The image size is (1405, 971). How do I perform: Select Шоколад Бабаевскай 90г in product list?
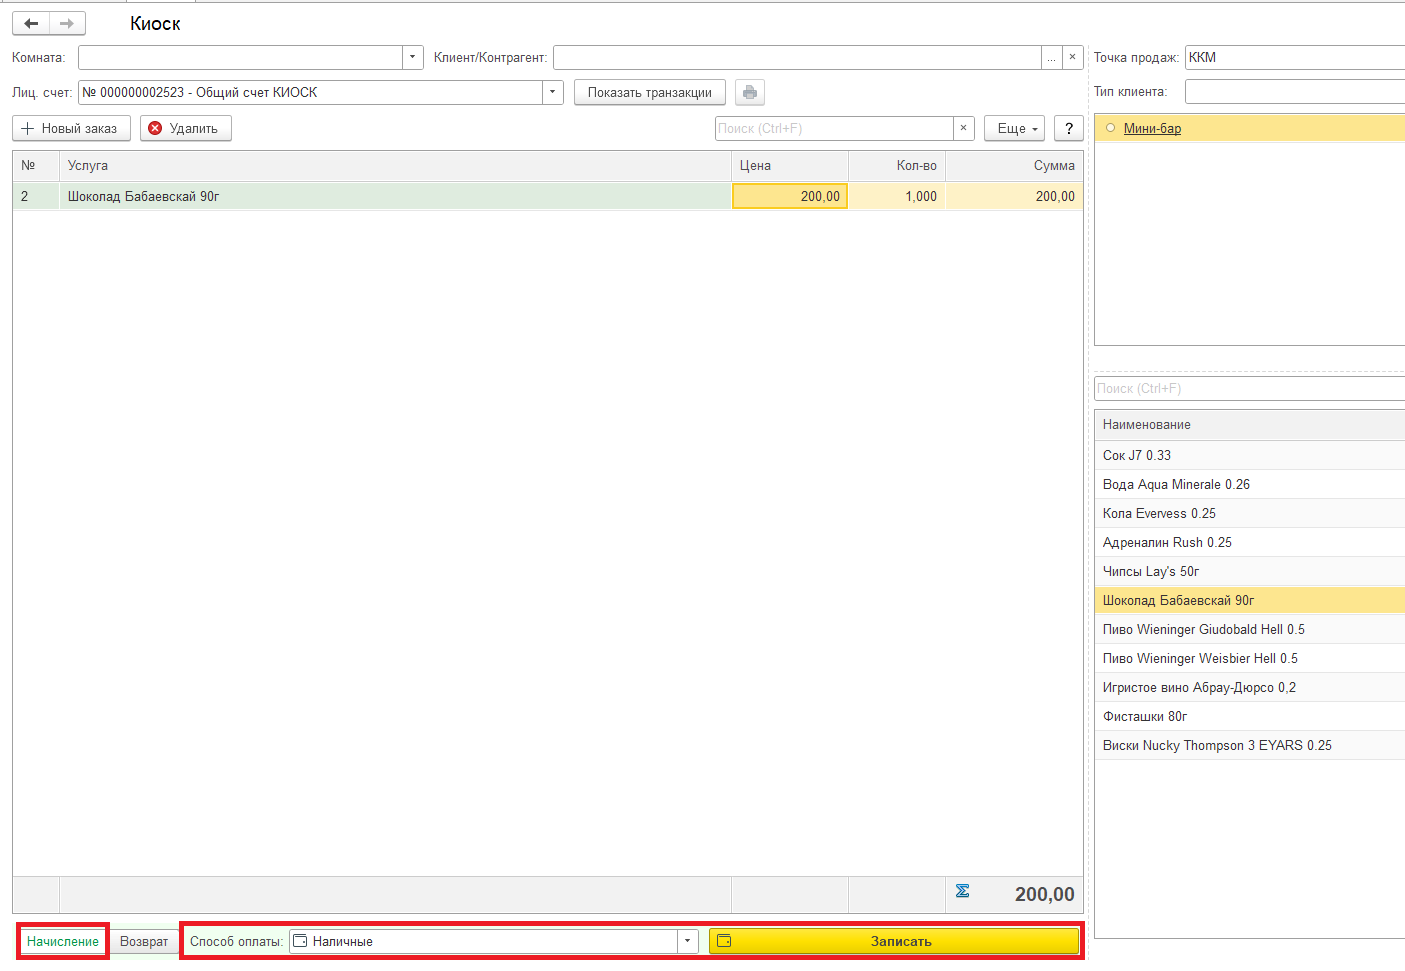(x=1250, y=600)
